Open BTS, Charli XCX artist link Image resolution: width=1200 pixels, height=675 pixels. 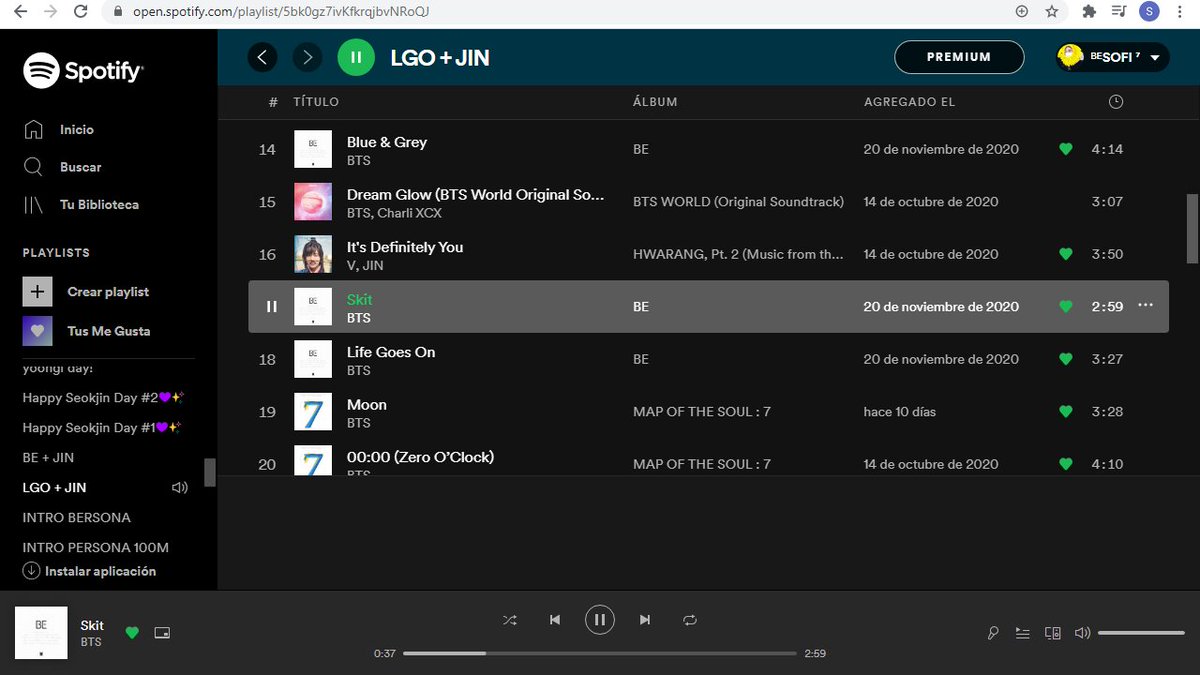(394, 213)
